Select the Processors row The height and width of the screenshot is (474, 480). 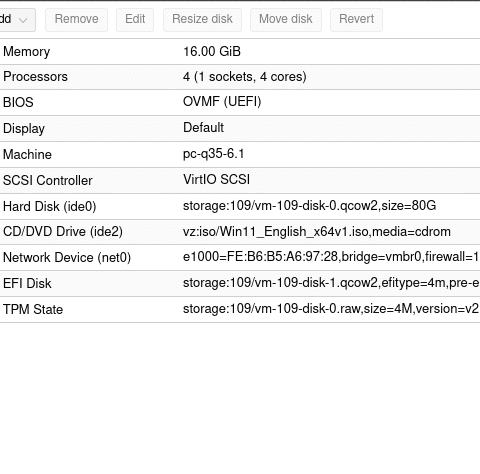click(240, 77)
